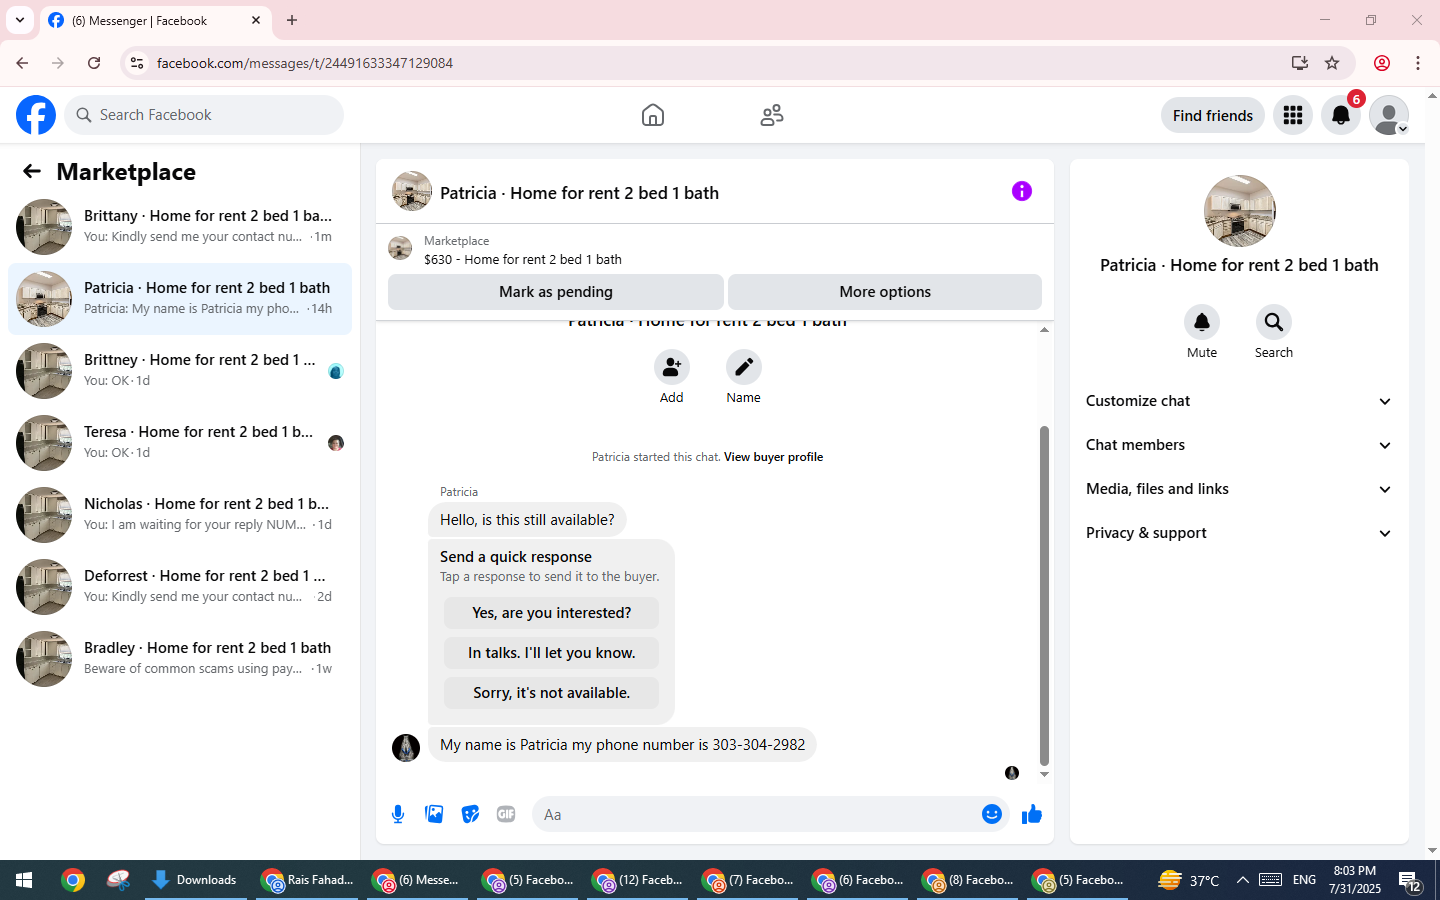Open emoji picker smiley icon
This screenshot has height=900, width=1440.
click(x=992, y=814)
